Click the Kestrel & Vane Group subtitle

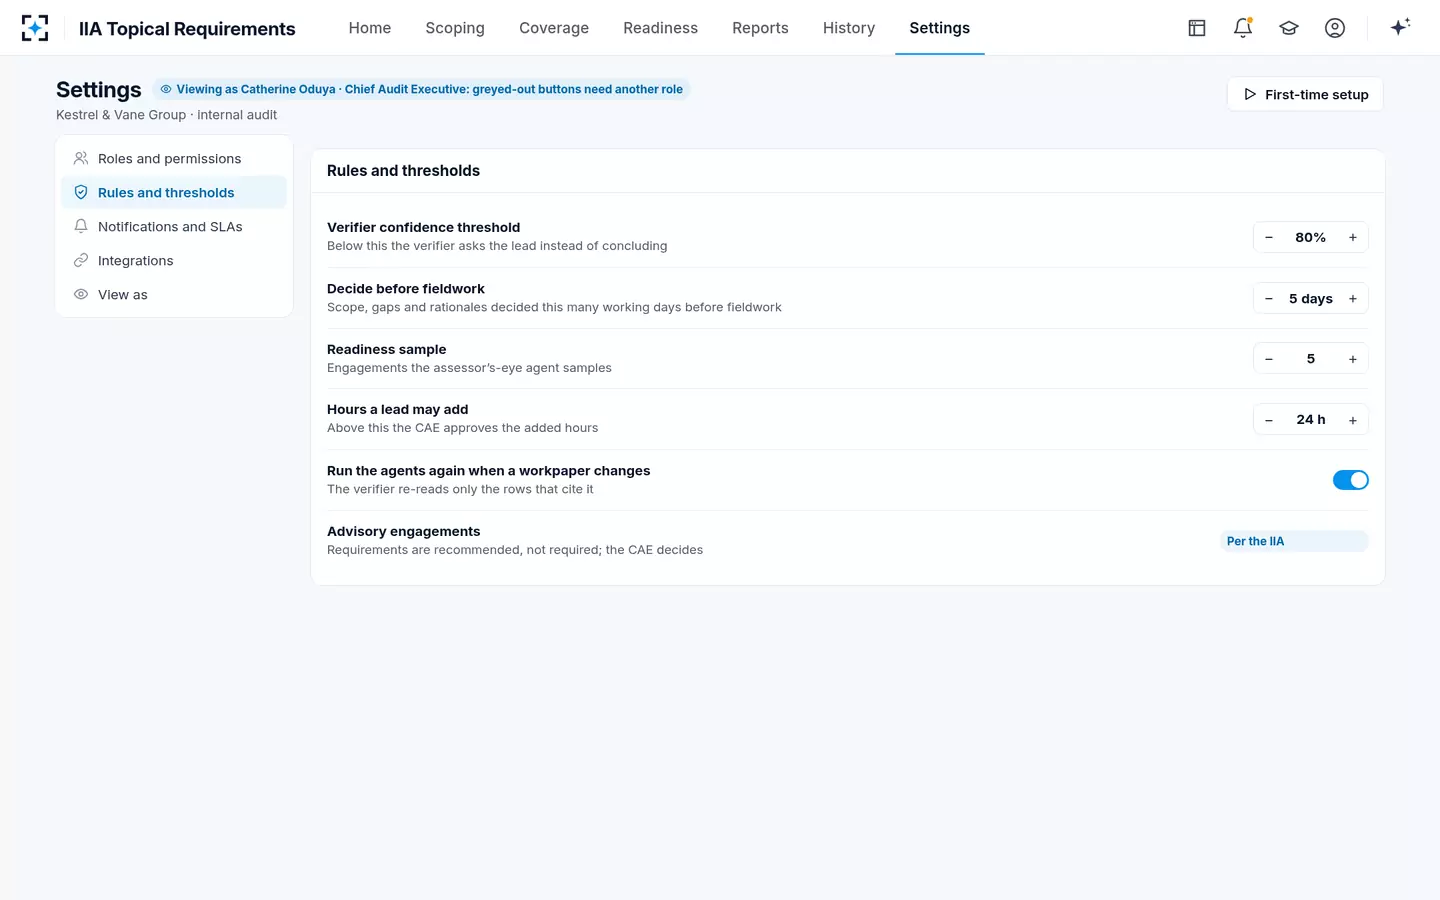(x=166, y=115)
